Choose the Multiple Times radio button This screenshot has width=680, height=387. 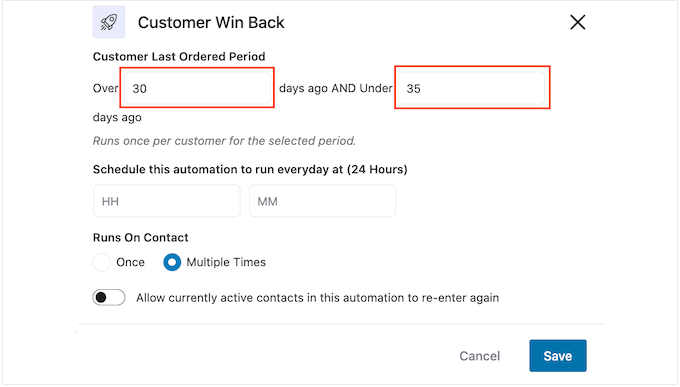click(172, 262)
